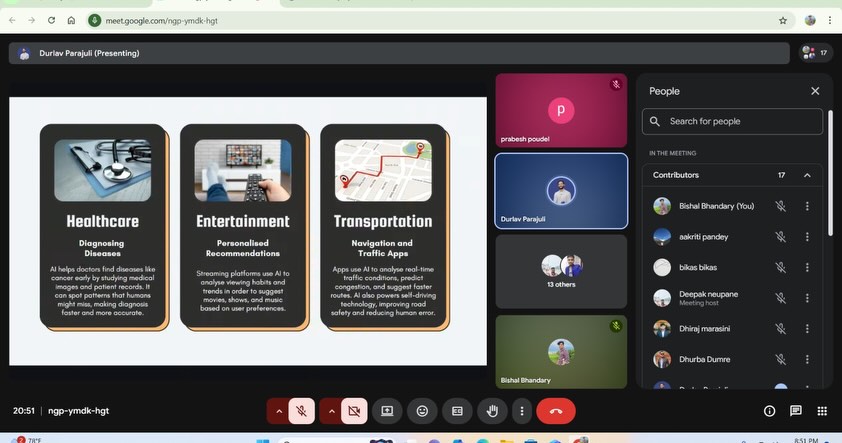
Task: Click muted mic icon for Dhiraj marasini
Action: point(781,329)
